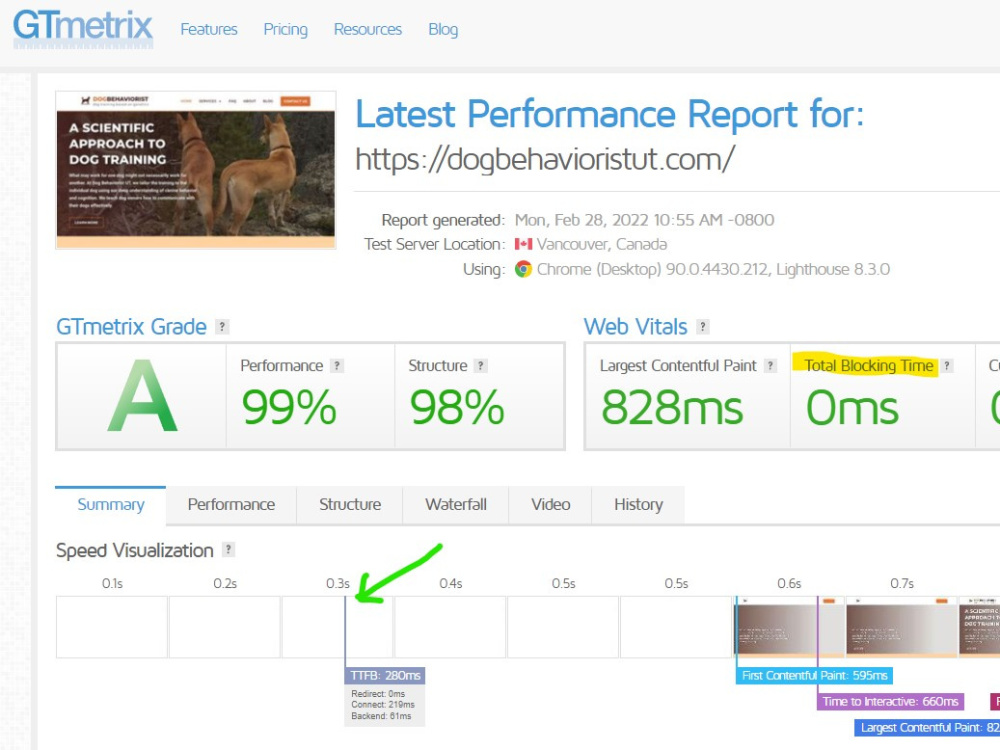Select the Summary tab

coord(111,504)
